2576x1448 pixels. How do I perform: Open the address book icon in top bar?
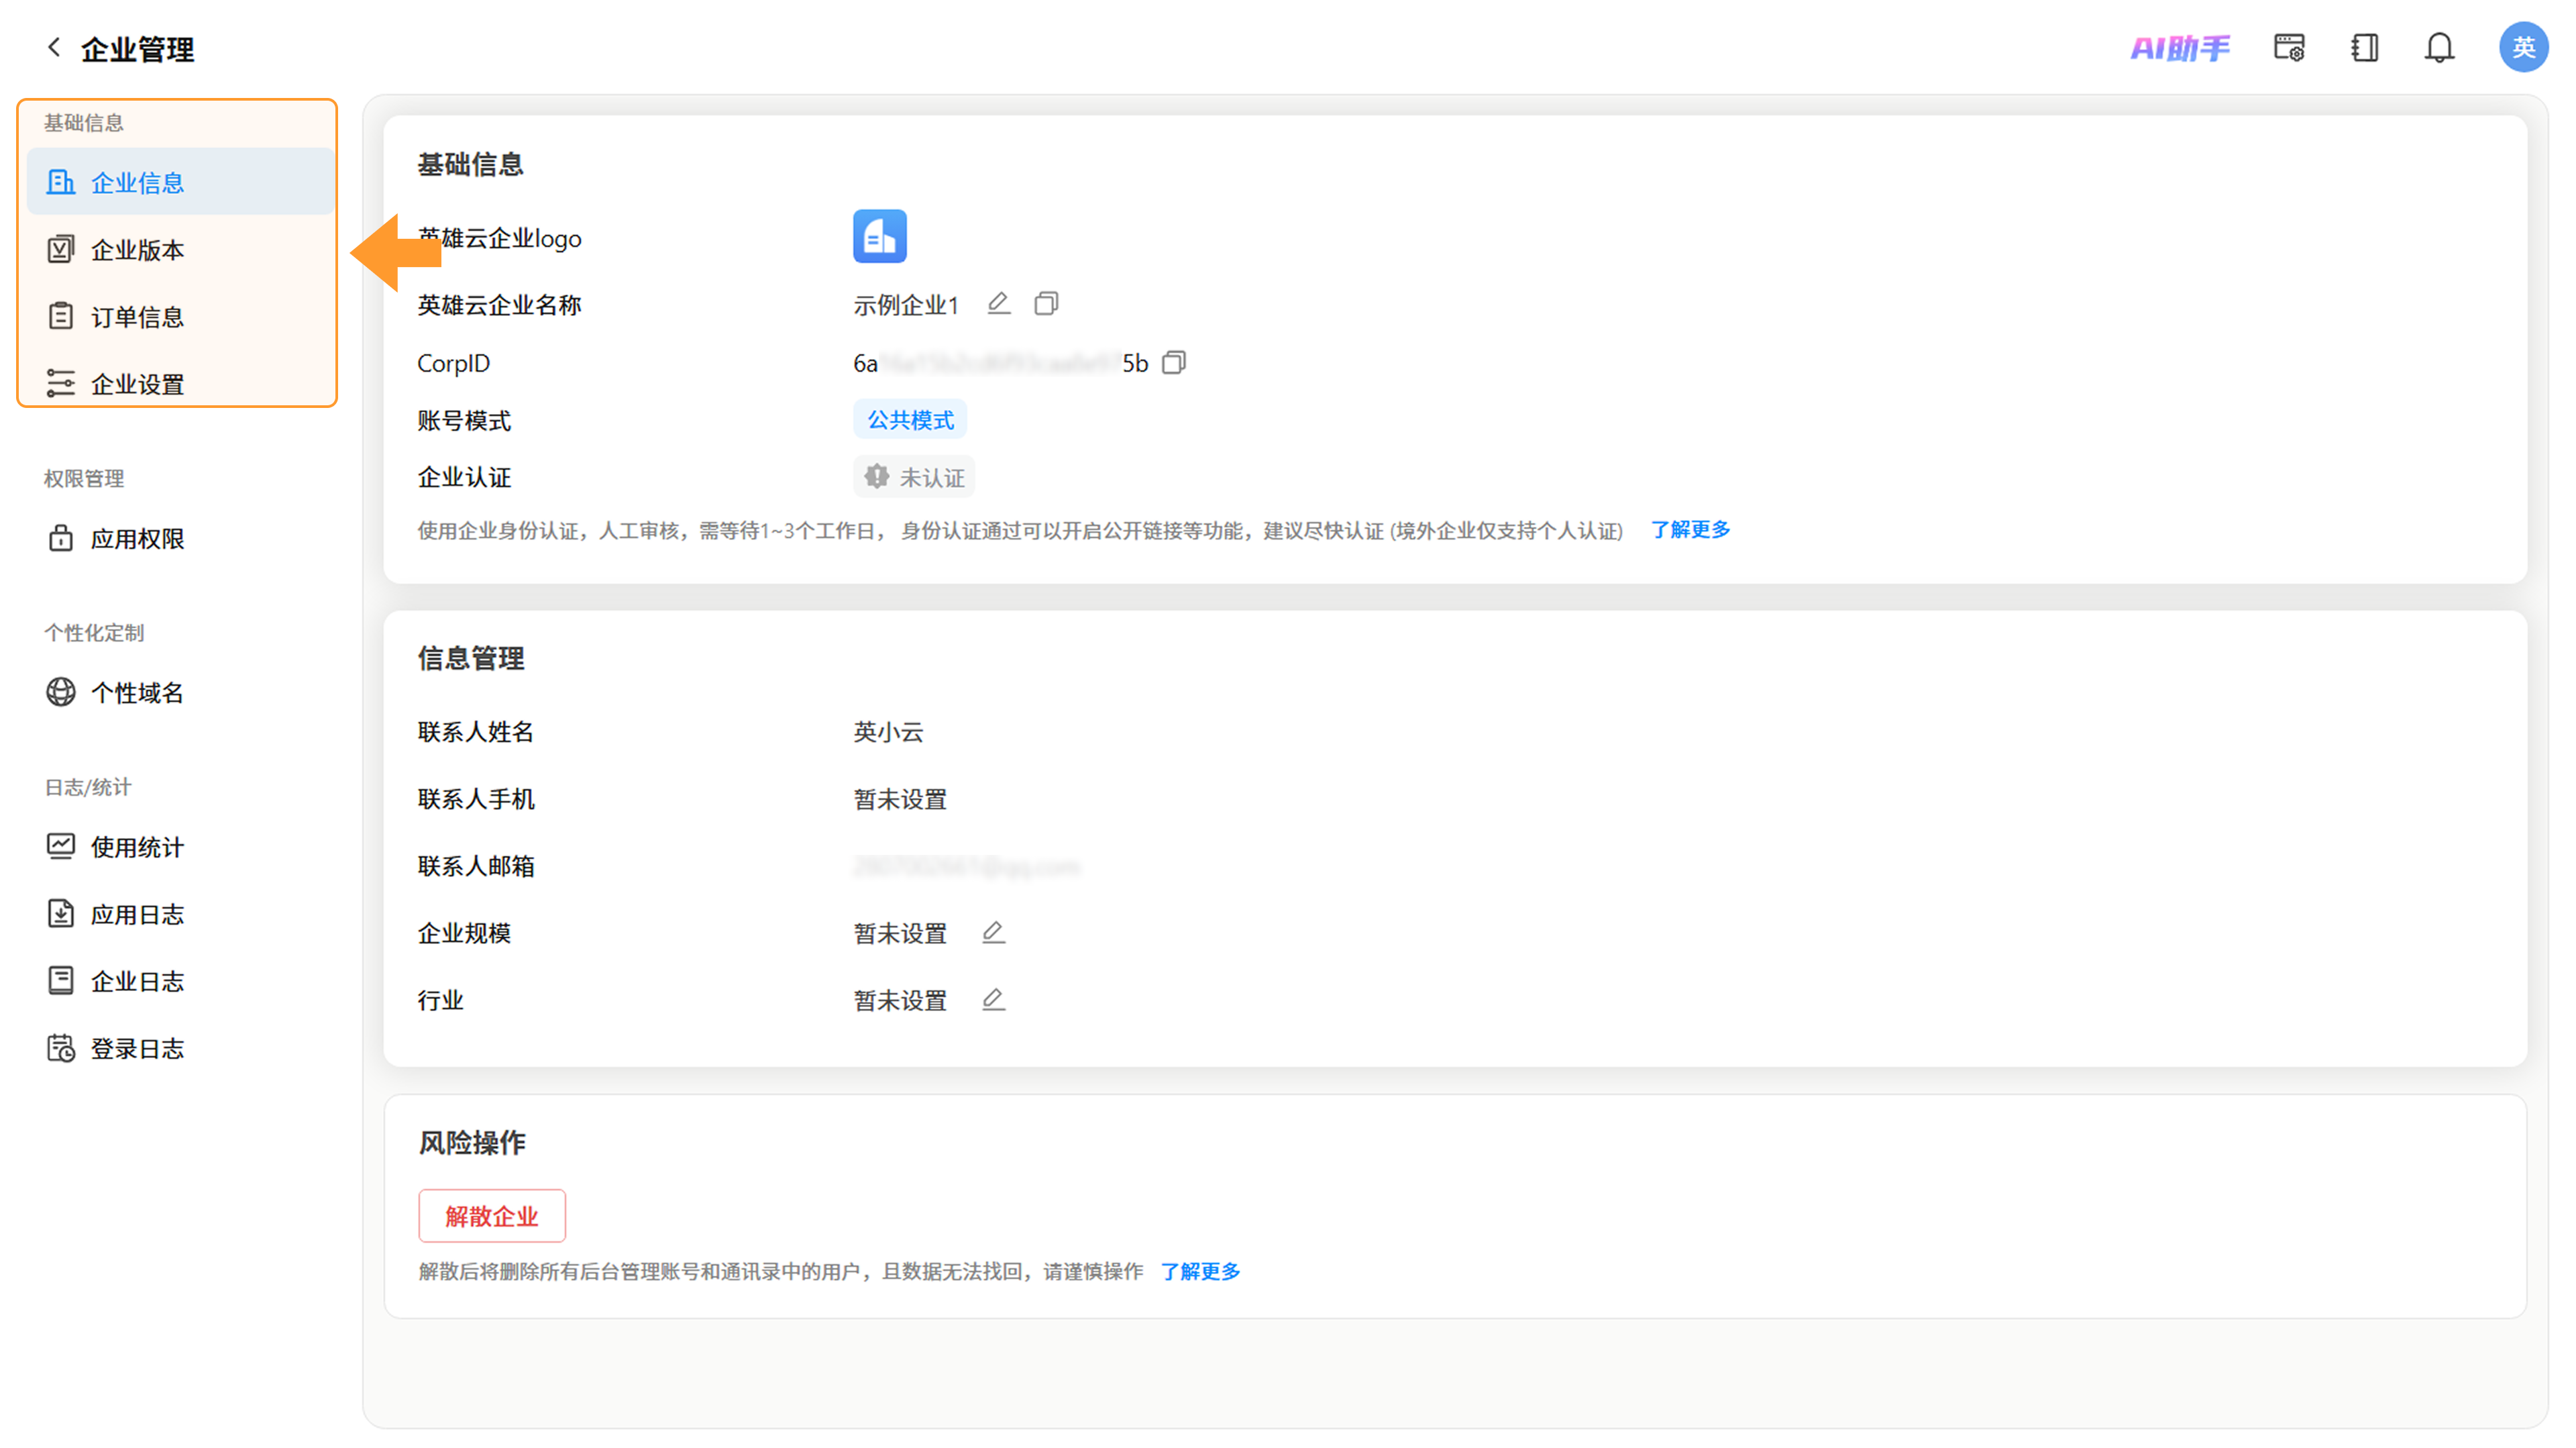coord(2365,47)
